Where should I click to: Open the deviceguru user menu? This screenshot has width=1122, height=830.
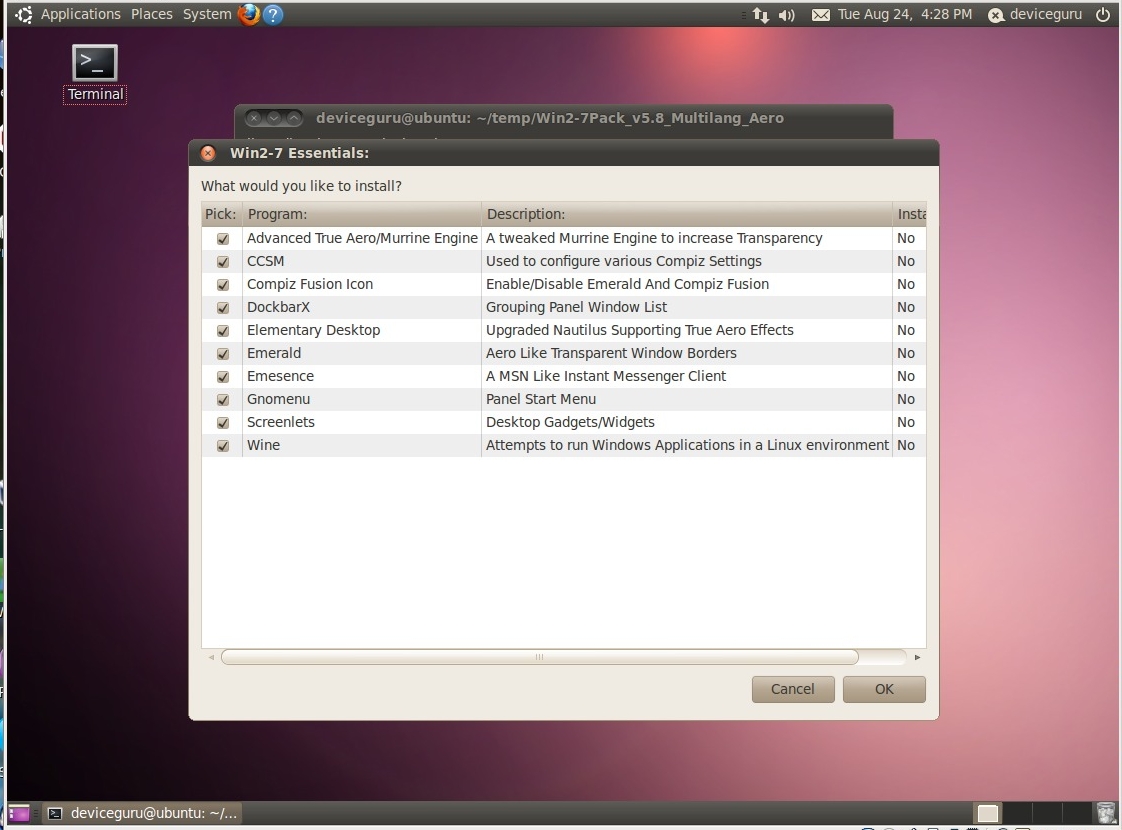point(1035,15)
